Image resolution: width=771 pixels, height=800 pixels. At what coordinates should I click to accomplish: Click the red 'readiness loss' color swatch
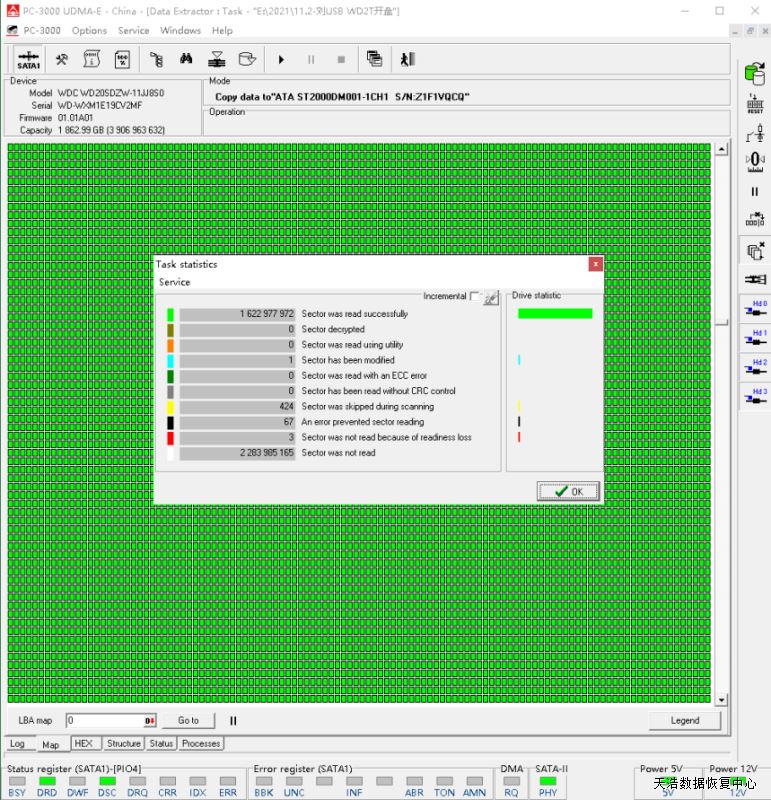[x=170, y=438]
